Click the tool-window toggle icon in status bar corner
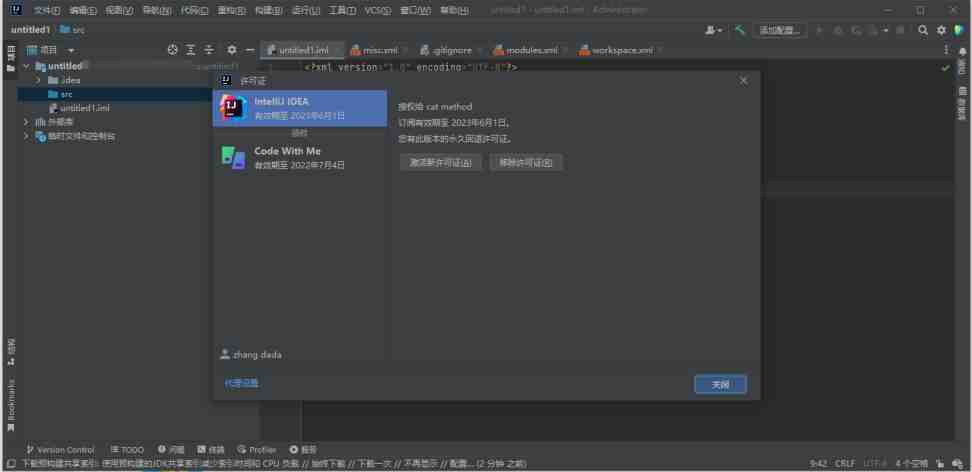 (x=11, y=463)
